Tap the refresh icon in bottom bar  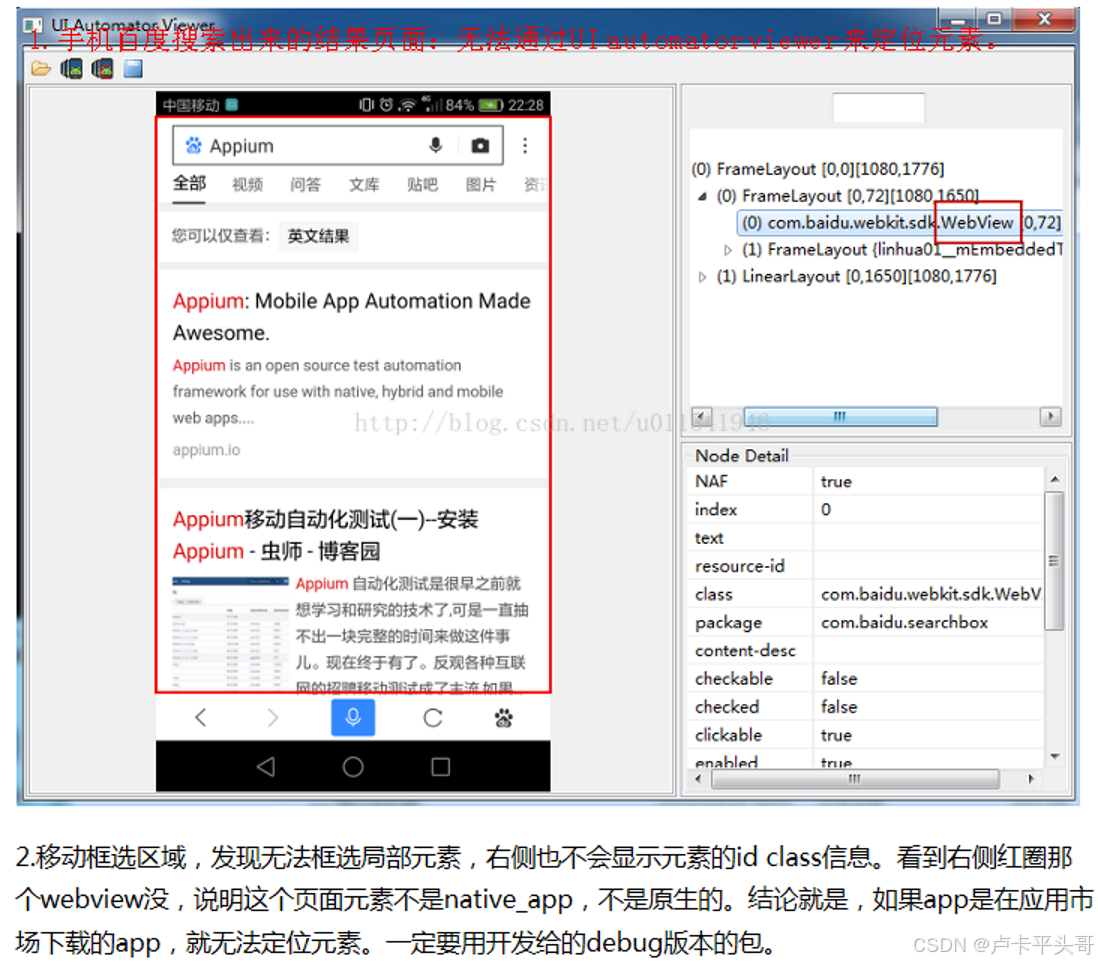pos(433,718)
